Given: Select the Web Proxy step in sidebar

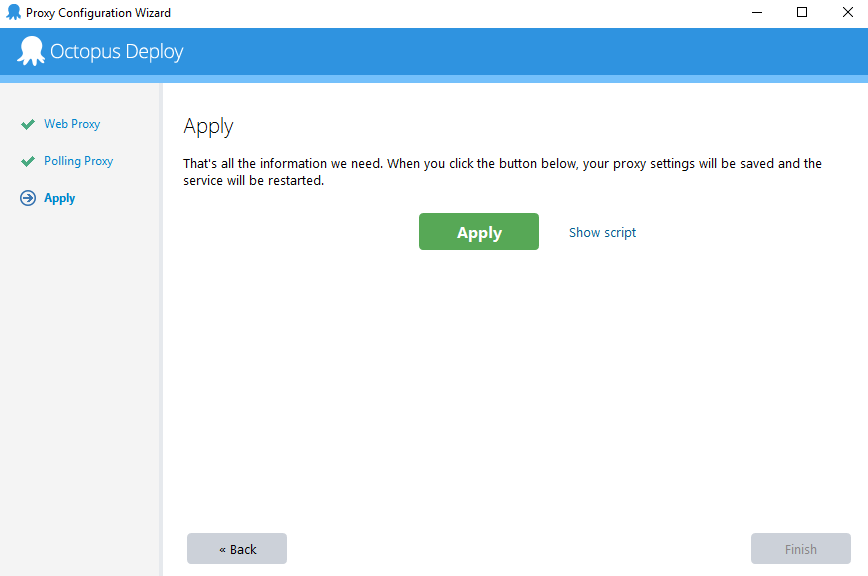Looking at the screenshot, I should point(72,124).
